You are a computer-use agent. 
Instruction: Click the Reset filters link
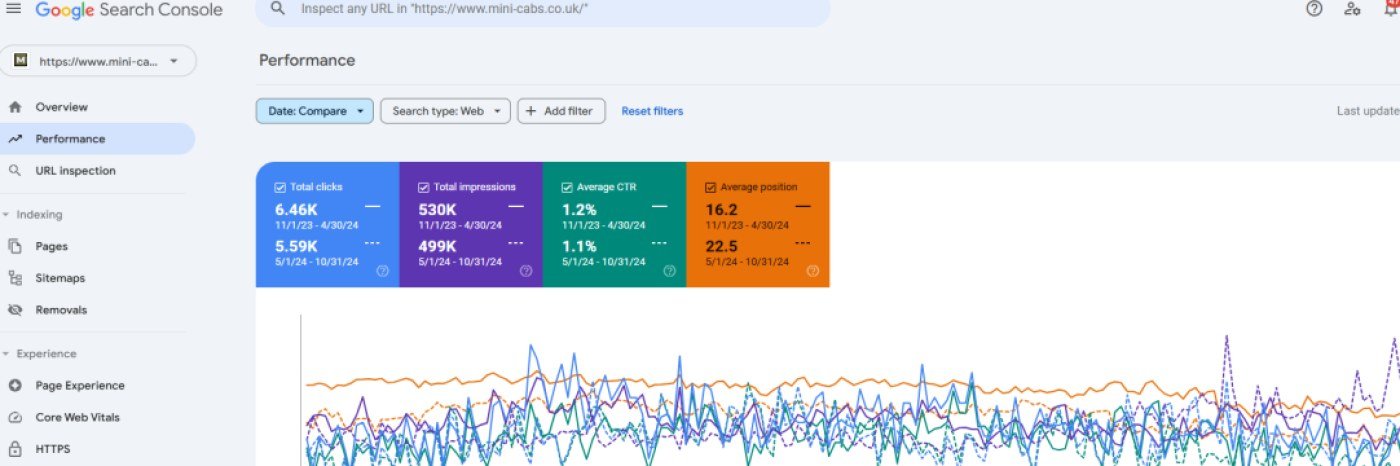652,111
